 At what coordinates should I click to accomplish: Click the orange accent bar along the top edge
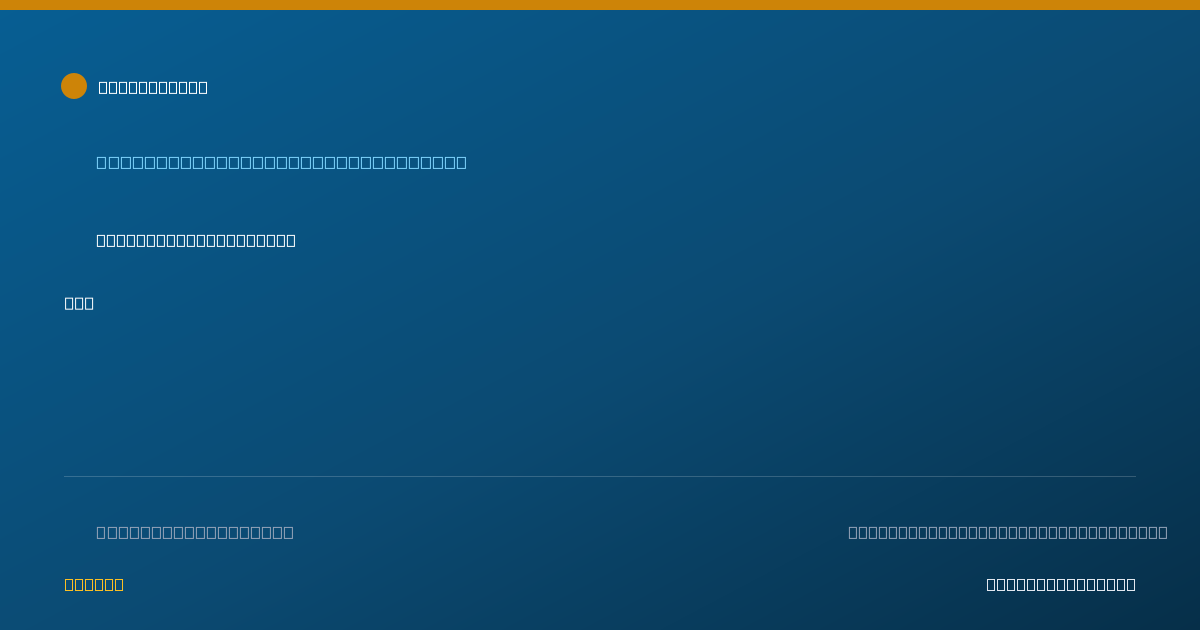click(600, 5)
